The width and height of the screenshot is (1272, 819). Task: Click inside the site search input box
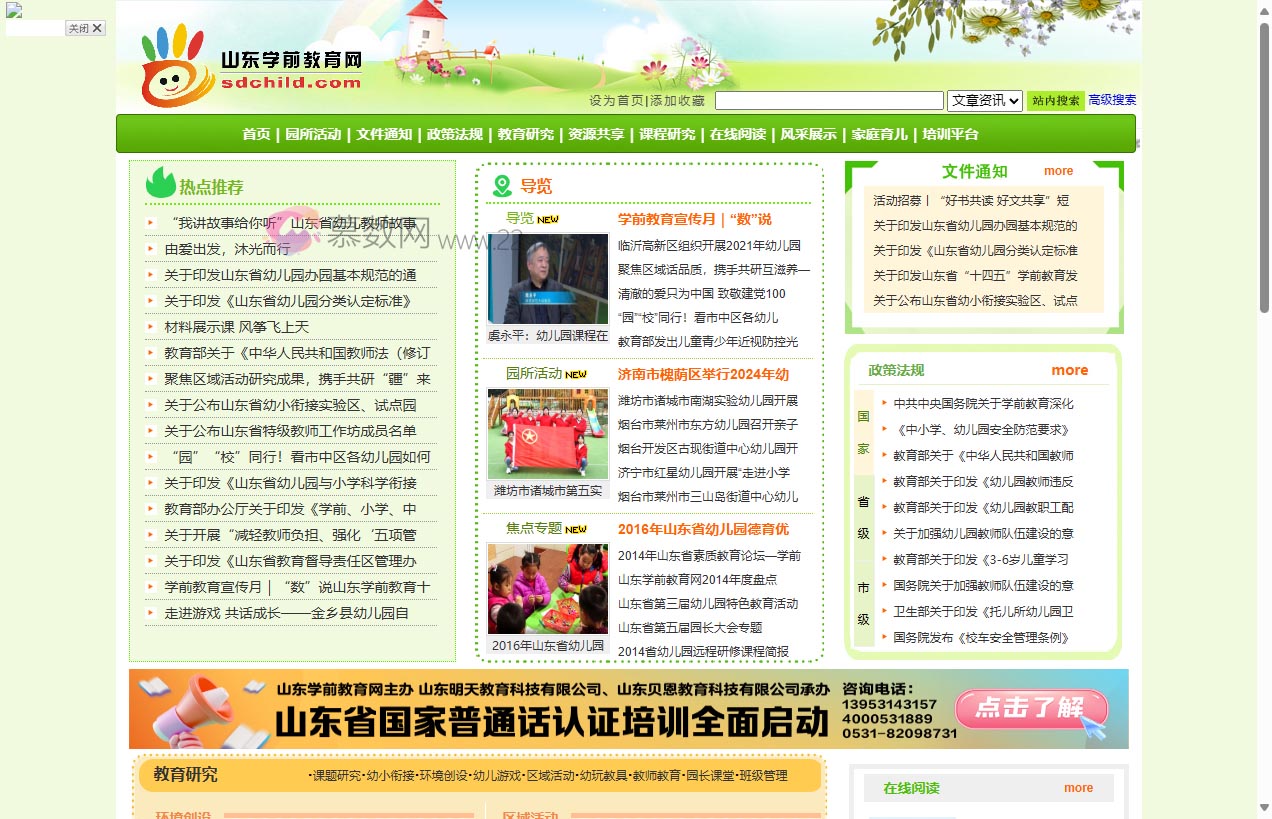pyautogui.click(x=828, y=100)
